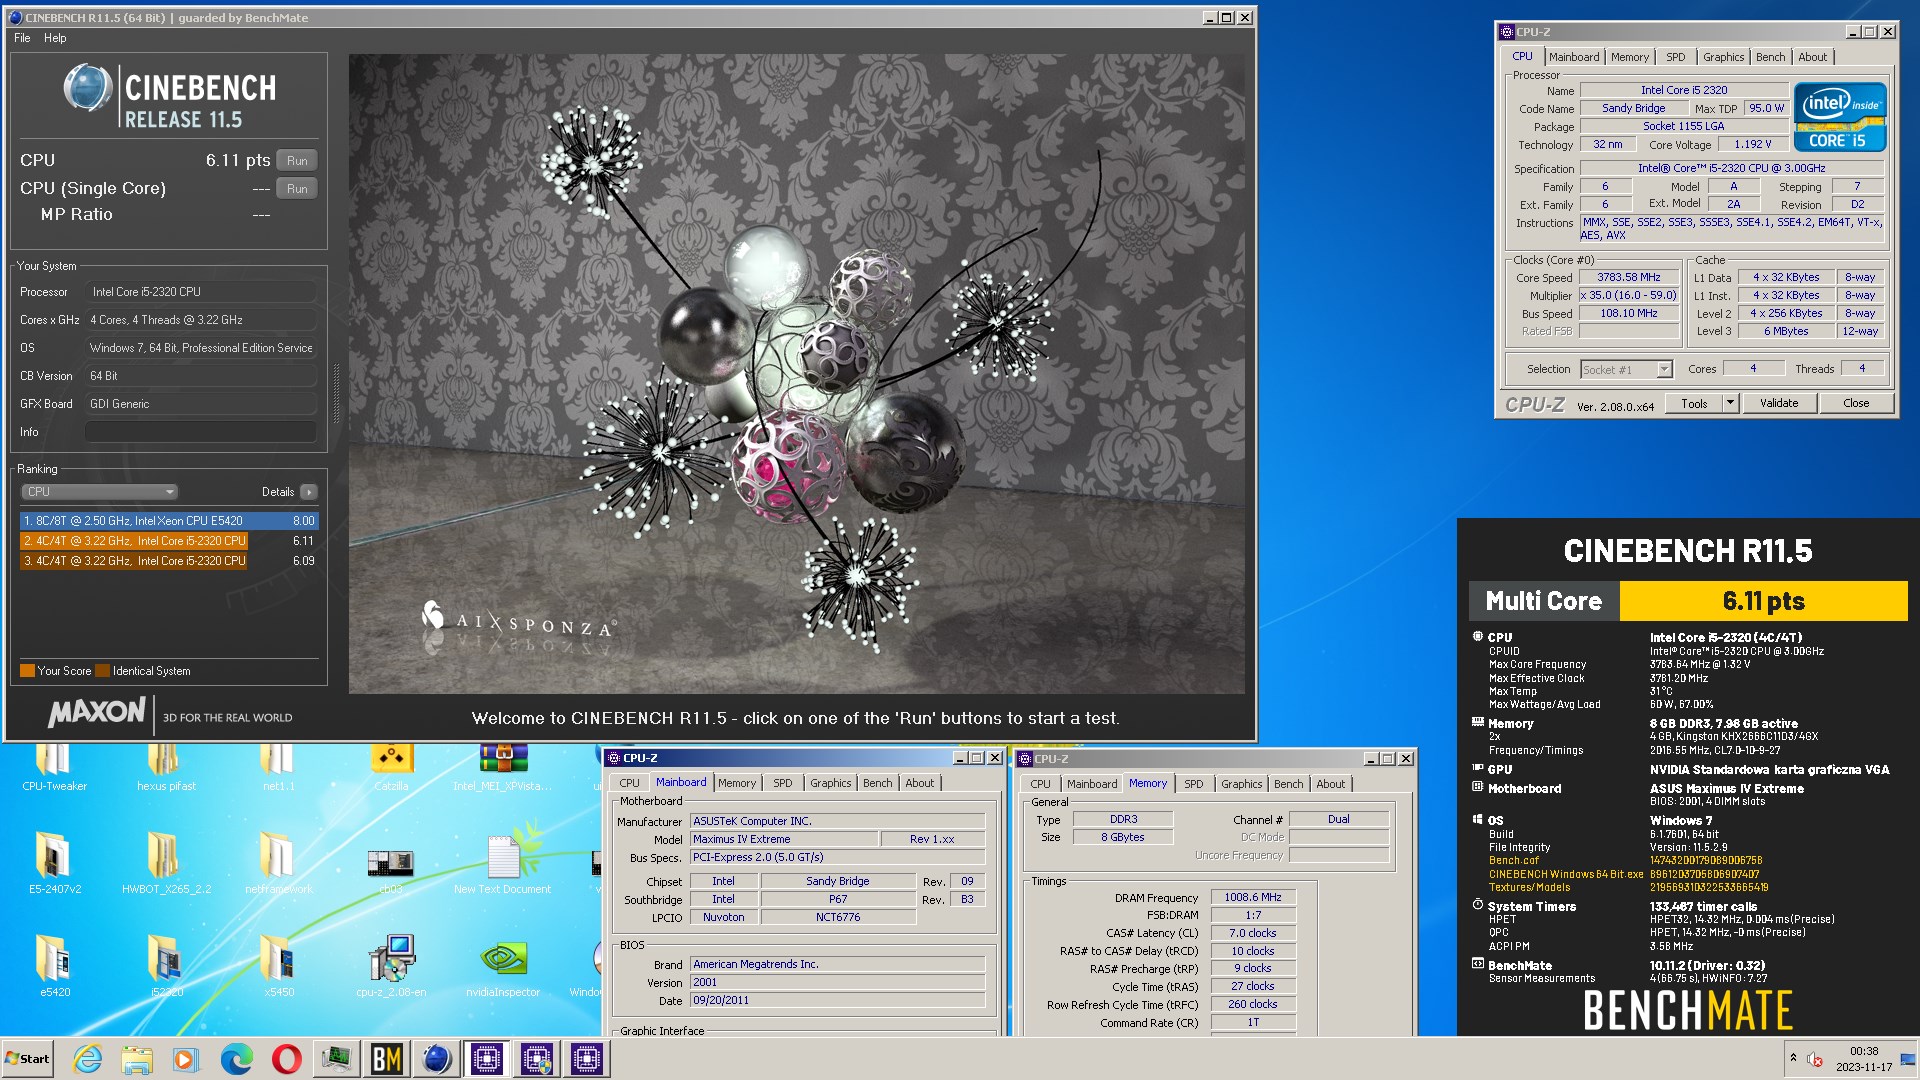
Task: Switch to Mainboard tab in top-right CPU-Z
Action: (x=1574, y=57)
